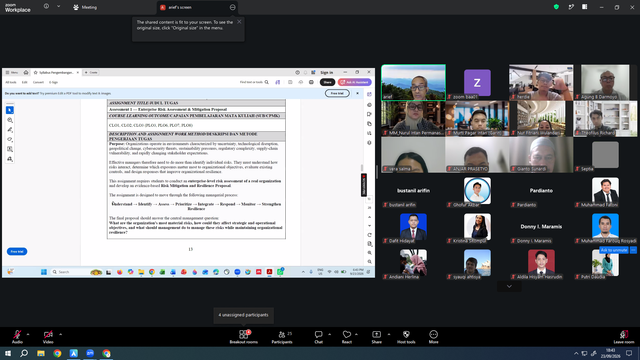Open Host tools shield menu
The width and height of the screenshot is (640, 360).
pos(406,337)
